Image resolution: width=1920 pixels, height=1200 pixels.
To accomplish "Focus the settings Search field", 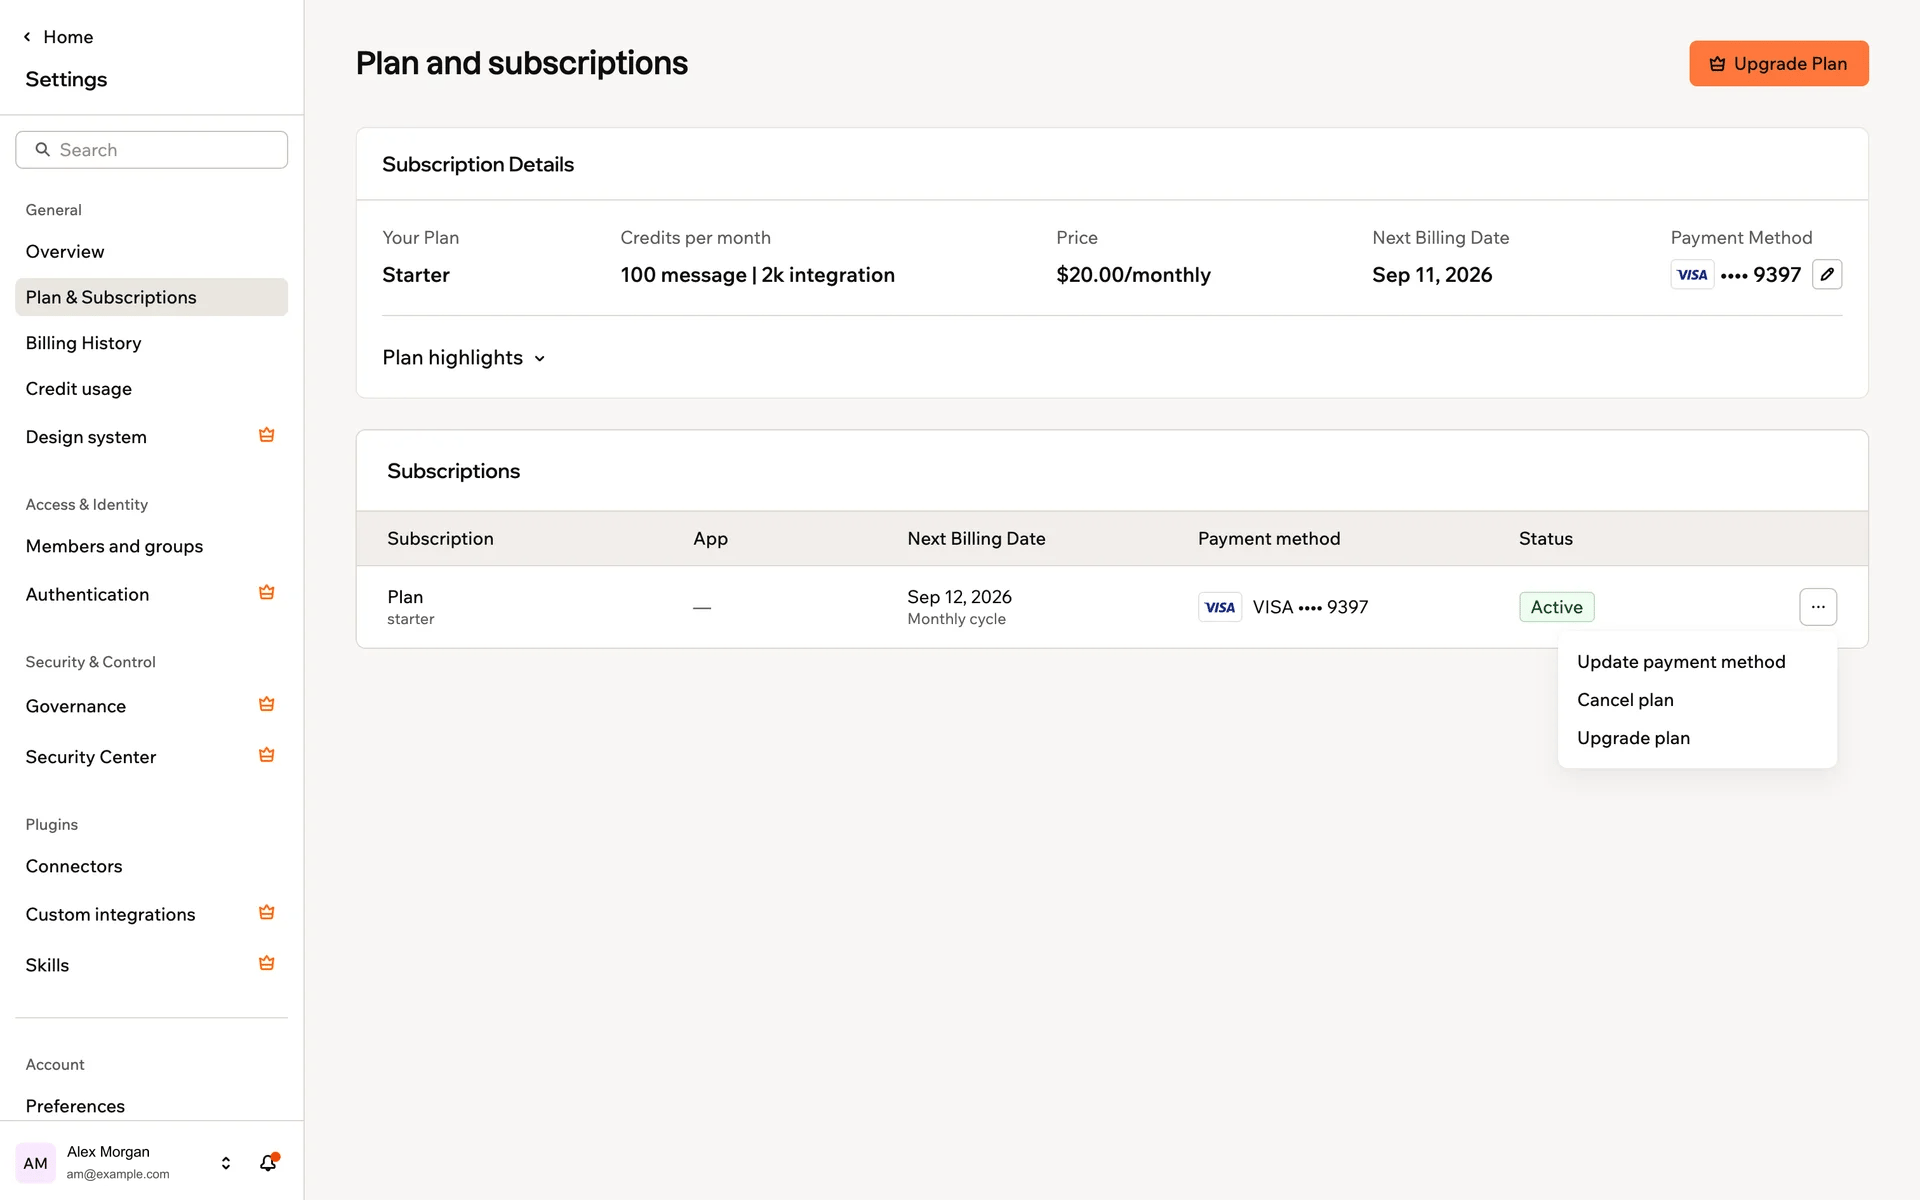I will [x=151, y=150].
